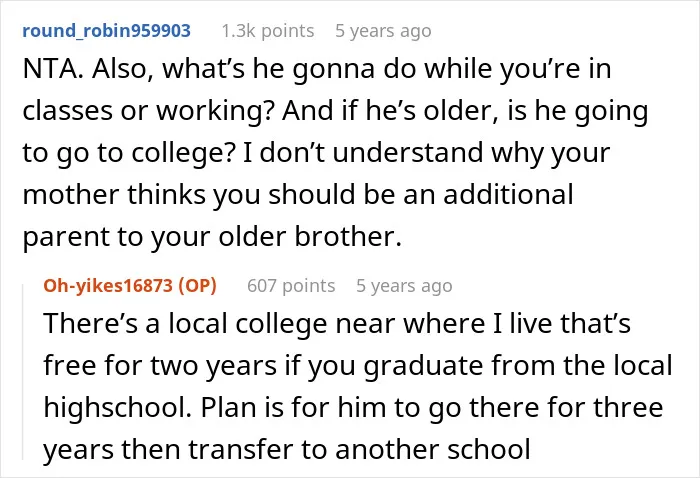The image size is (700, 478).
Task: Open the top comment's 5 years ago timestamp
Action: pyautogui.click(x=383, y=31)
